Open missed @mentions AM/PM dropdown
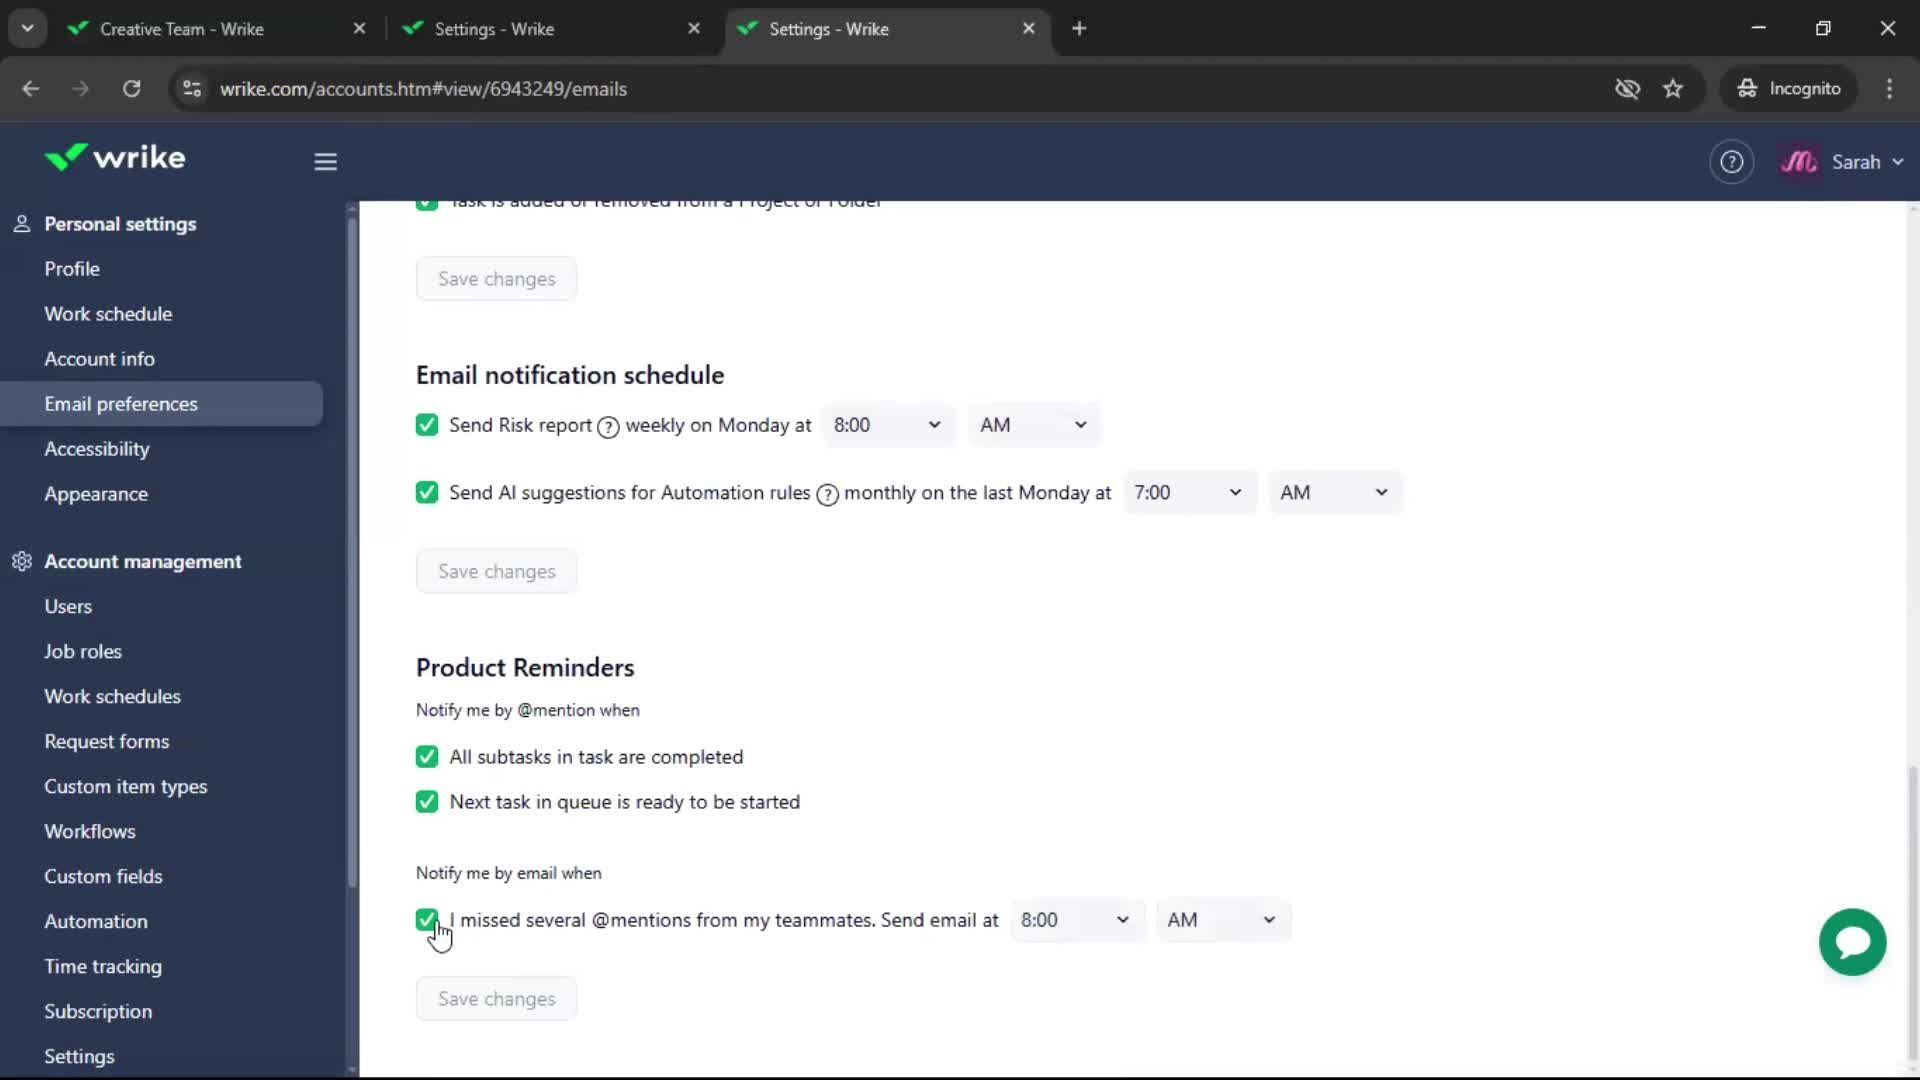Image resolution: width=1920 pixels, height=1080 pixels. click(x=1223, y=920)
